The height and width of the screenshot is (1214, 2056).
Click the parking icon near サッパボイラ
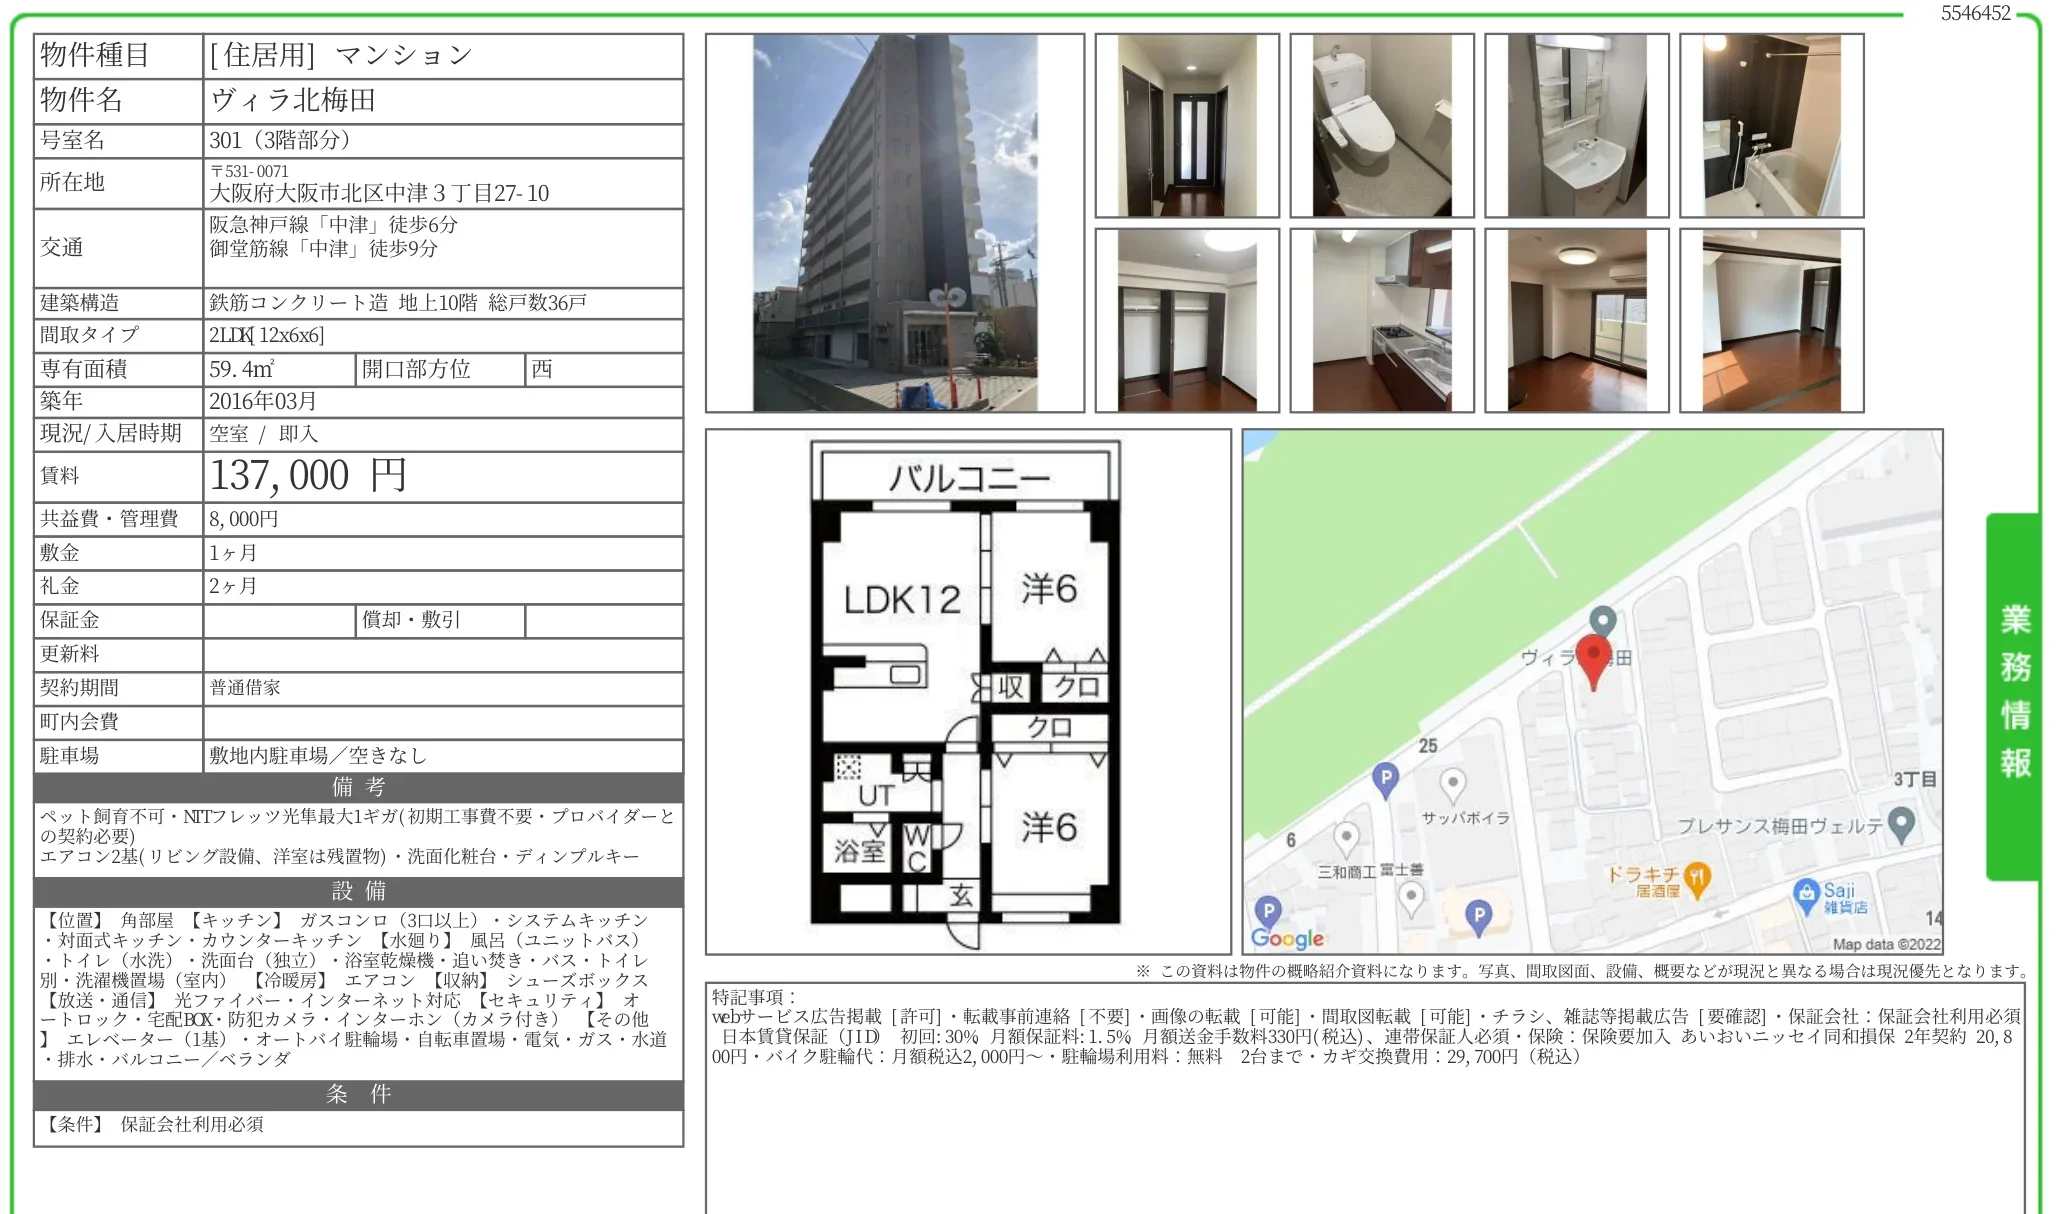pyautogui.click(x=1385, y=777)
